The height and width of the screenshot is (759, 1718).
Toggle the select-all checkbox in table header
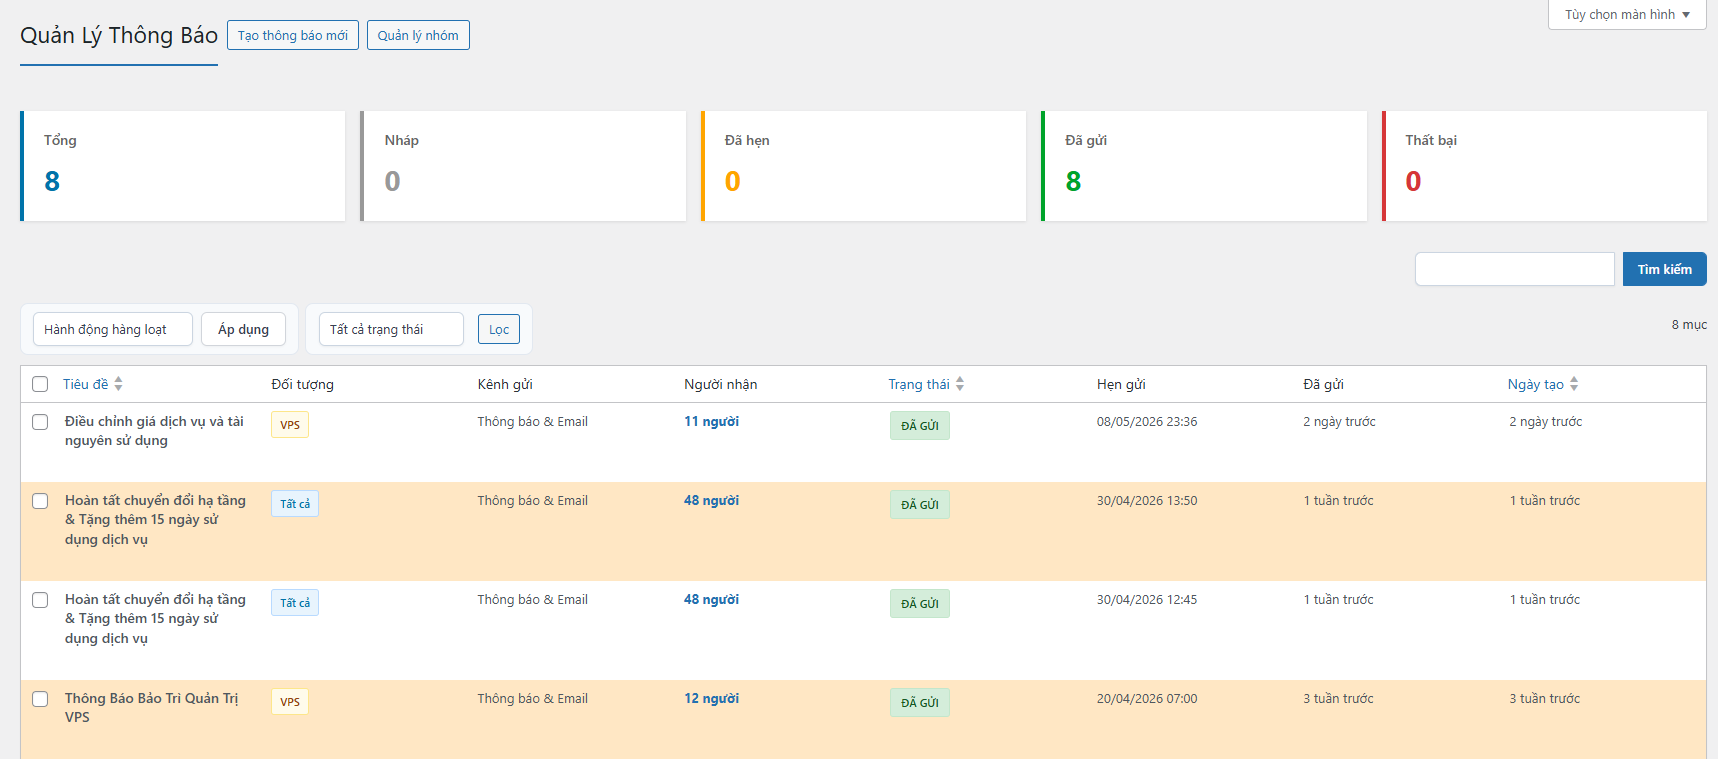[40, 384]
